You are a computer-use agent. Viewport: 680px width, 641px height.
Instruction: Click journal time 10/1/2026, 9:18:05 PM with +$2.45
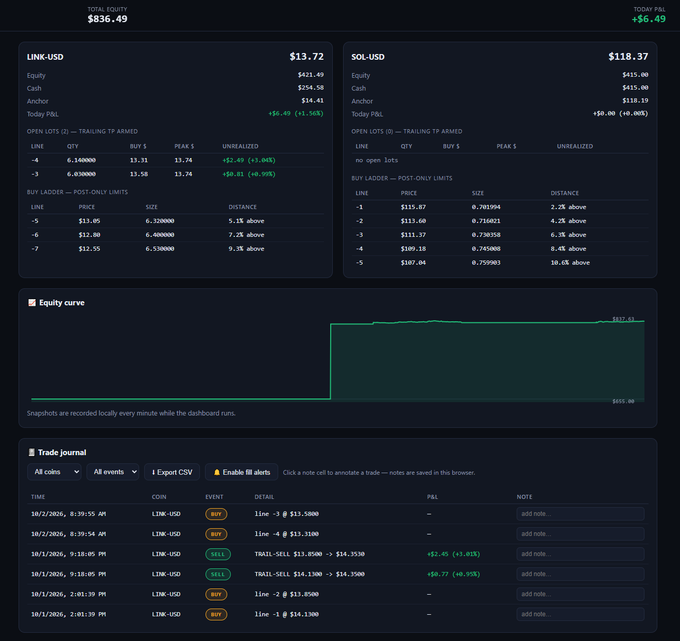click(69, 554)
